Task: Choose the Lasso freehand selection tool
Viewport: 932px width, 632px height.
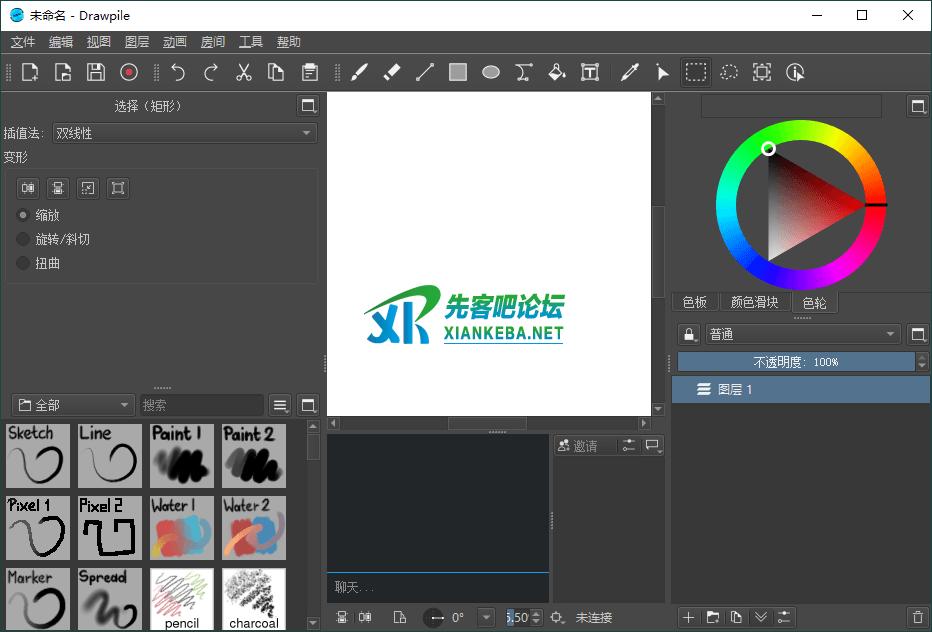Action: 729,71
